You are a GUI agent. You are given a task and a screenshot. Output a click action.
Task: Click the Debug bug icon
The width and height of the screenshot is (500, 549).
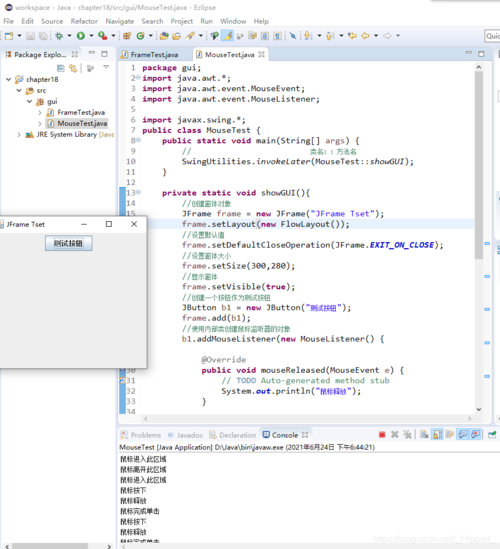click(59, 35)
